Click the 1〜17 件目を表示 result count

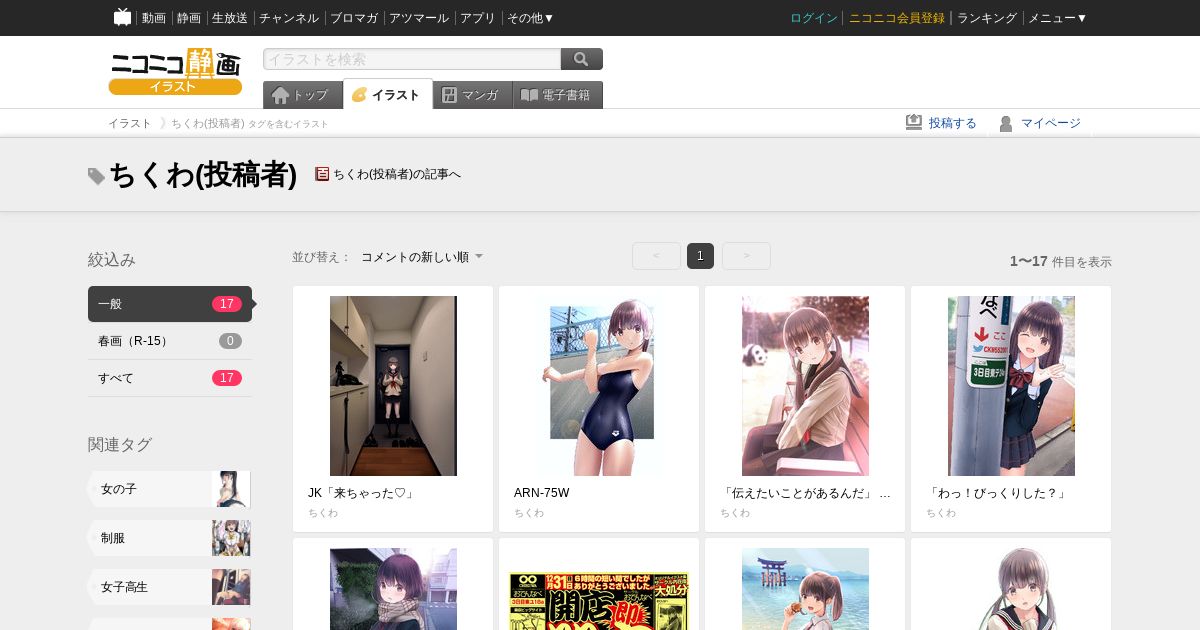point(1060,261)
